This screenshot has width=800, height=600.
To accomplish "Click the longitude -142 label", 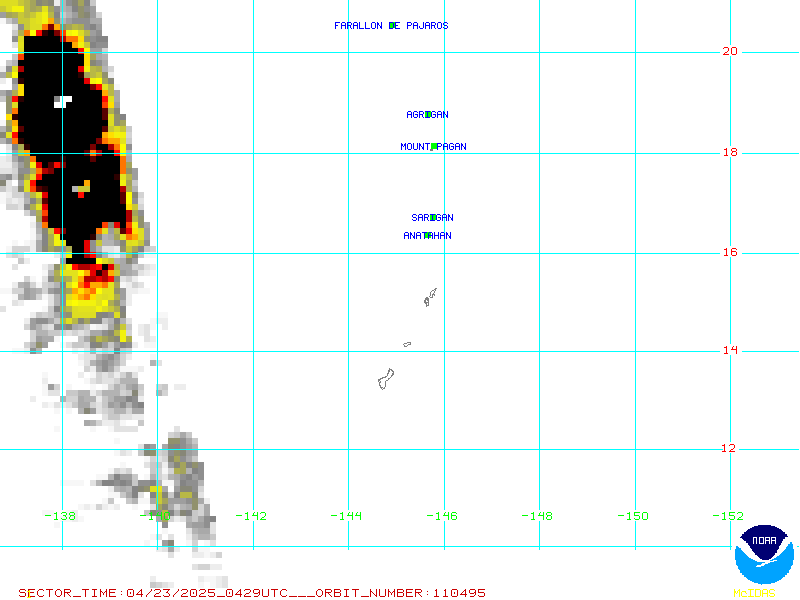I will [x=252, y=516].
